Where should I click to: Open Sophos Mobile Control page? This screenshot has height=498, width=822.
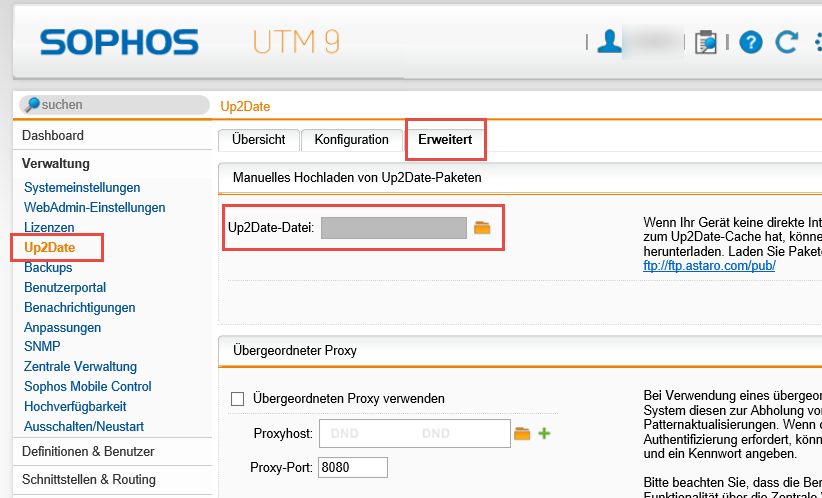click(x=88, y=386)
